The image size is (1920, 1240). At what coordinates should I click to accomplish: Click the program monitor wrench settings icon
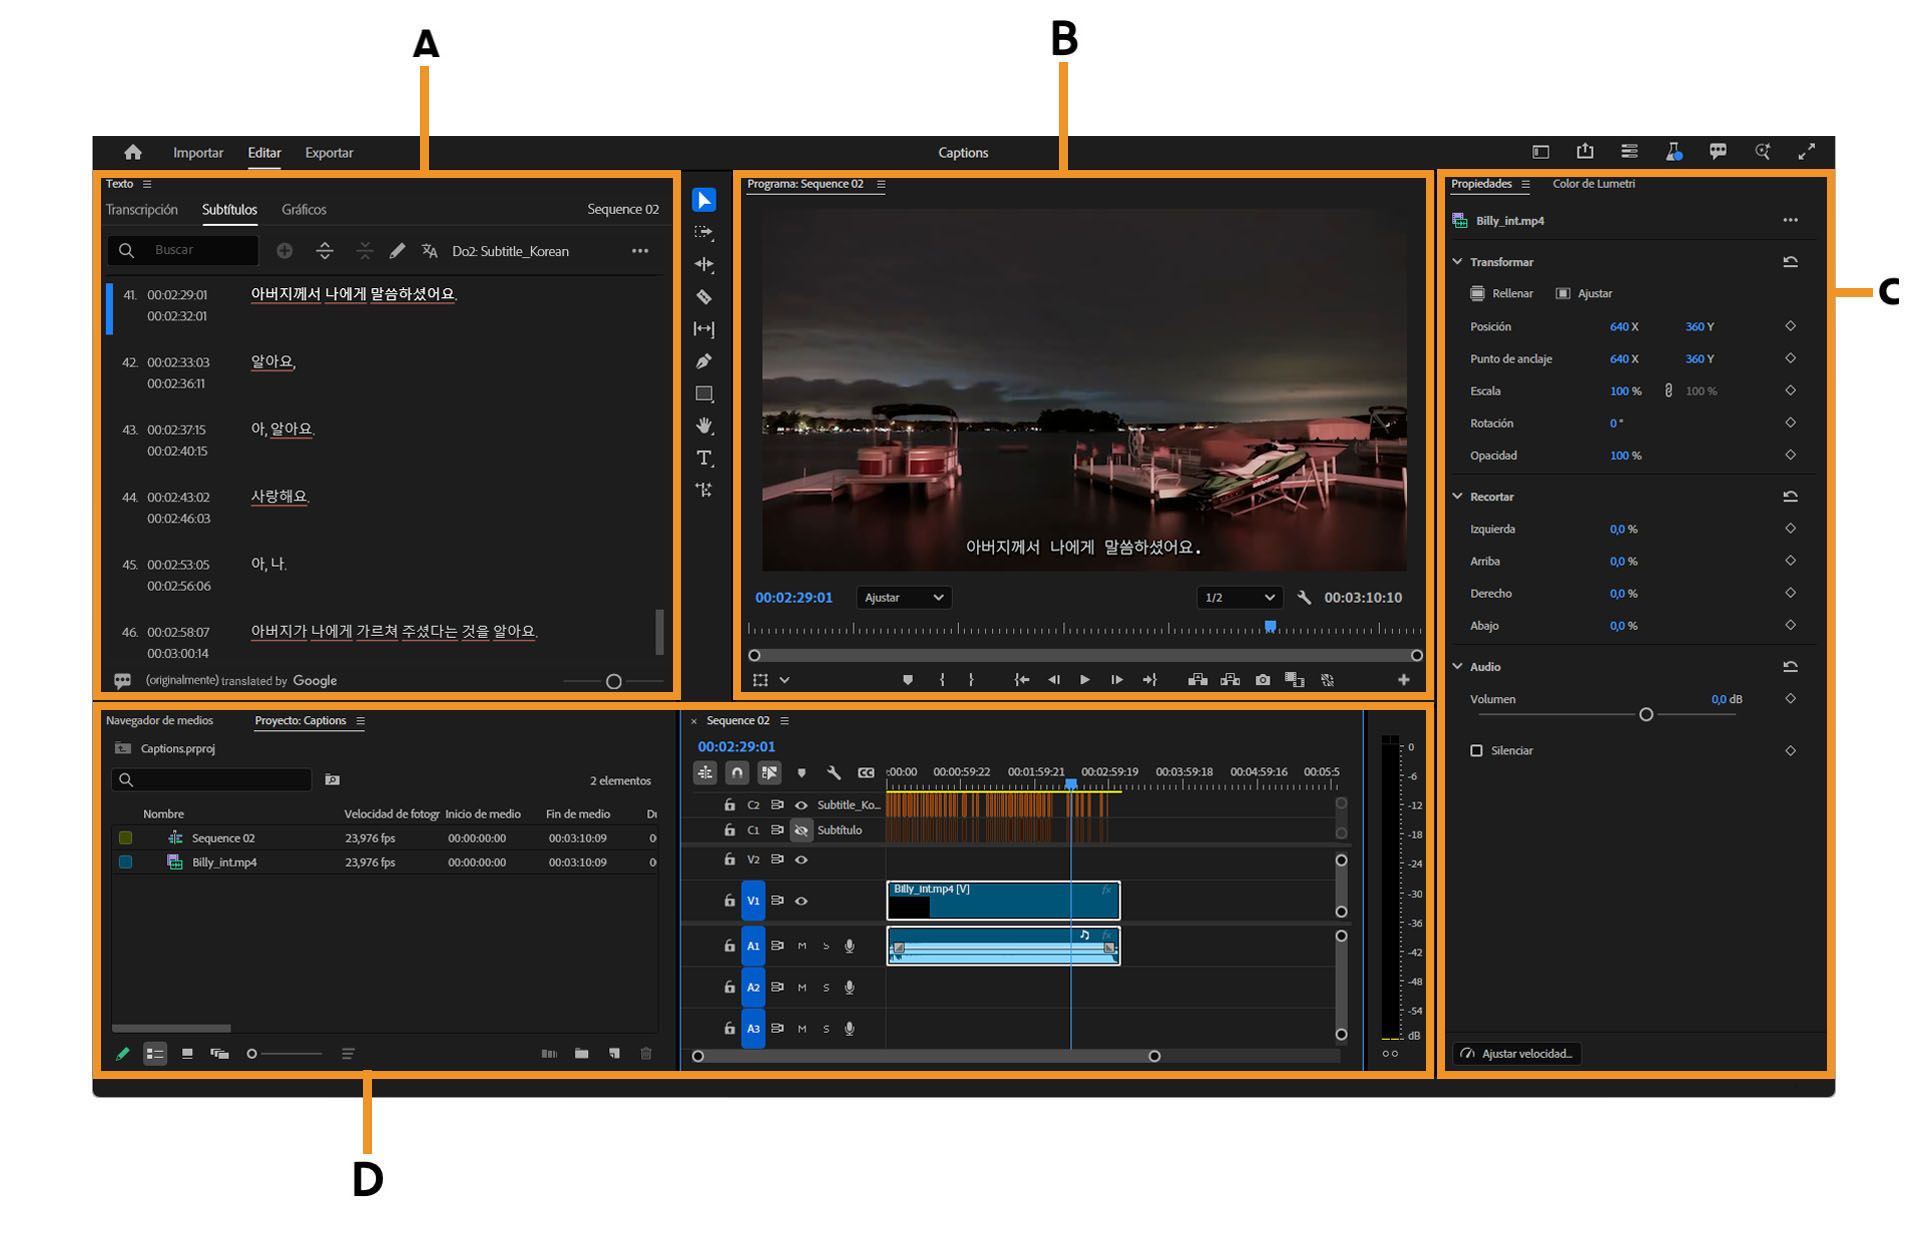(1304, 598)
